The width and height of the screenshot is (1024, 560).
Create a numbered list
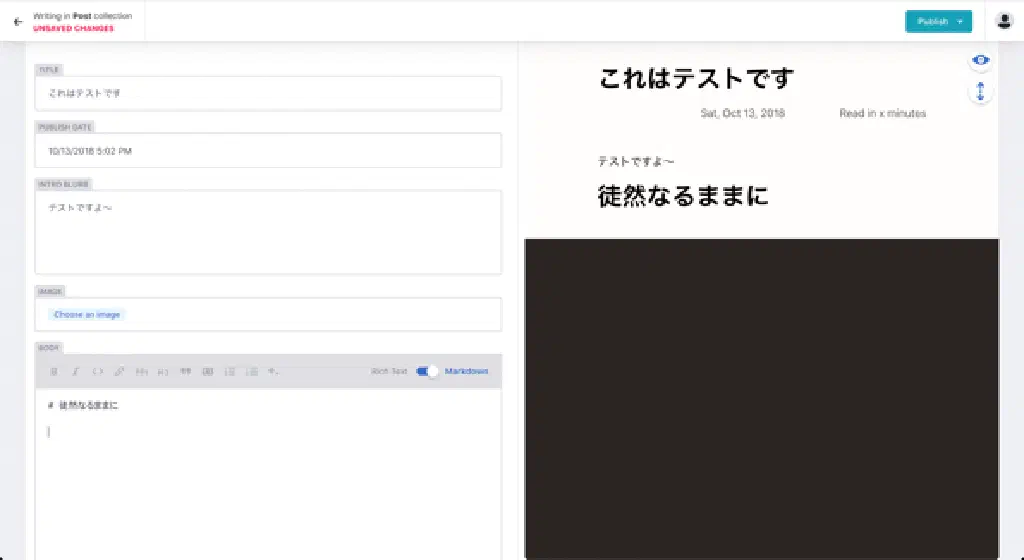(252, 372)
